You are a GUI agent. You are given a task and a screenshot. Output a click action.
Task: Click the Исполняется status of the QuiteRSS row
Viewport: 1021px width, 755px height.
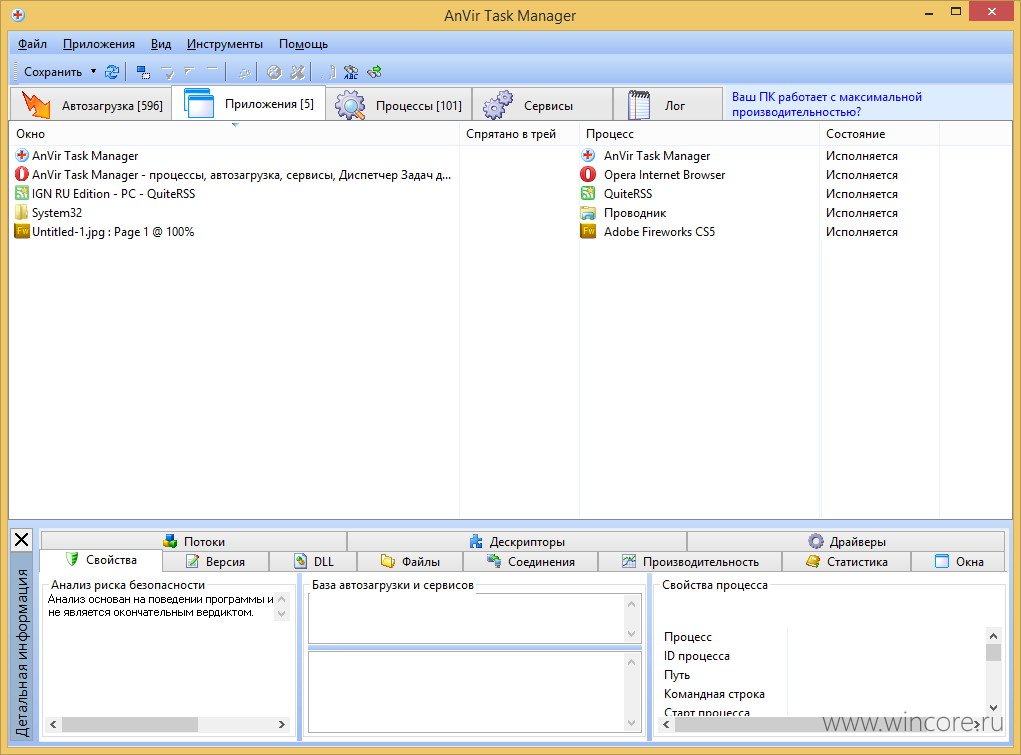861,193
